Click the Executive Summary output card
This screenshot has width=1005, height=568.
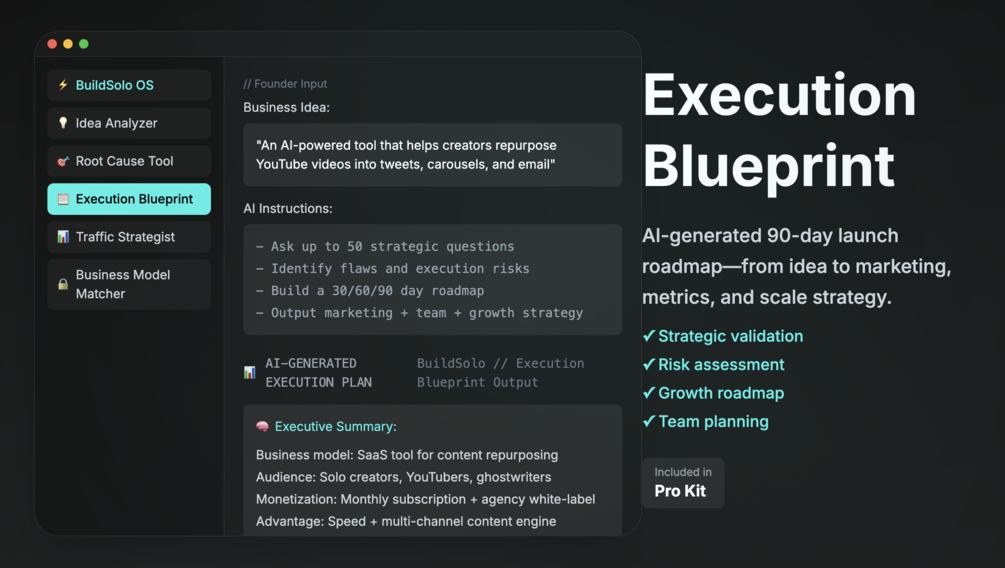pos(432,470)
